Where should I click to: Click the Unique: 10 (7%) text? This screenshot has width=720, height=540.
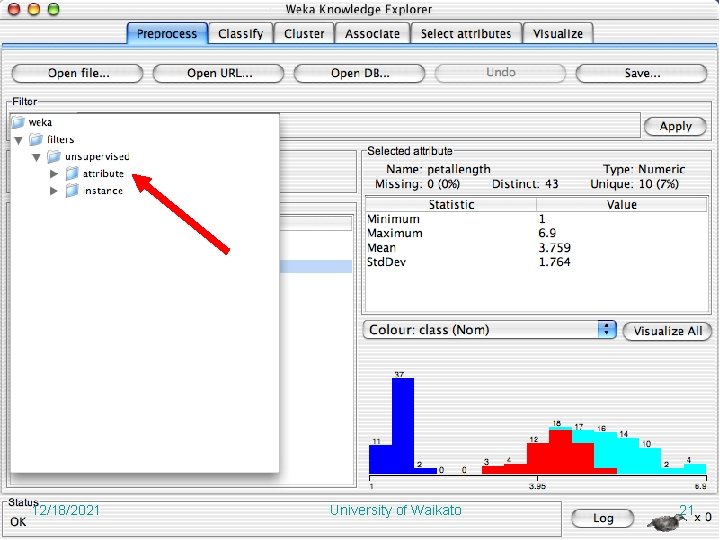[x=634, y=184]
